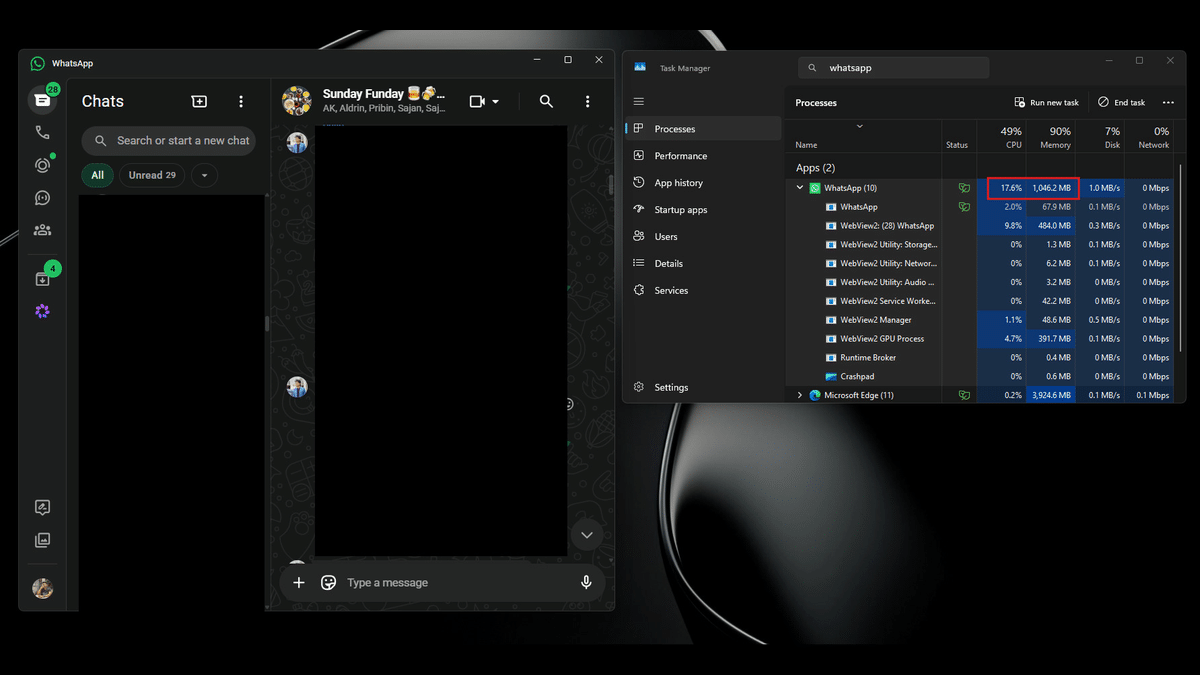Open the Services page in Task Manager
Viewport: 1200px width, 675px height.
(704, 291)
